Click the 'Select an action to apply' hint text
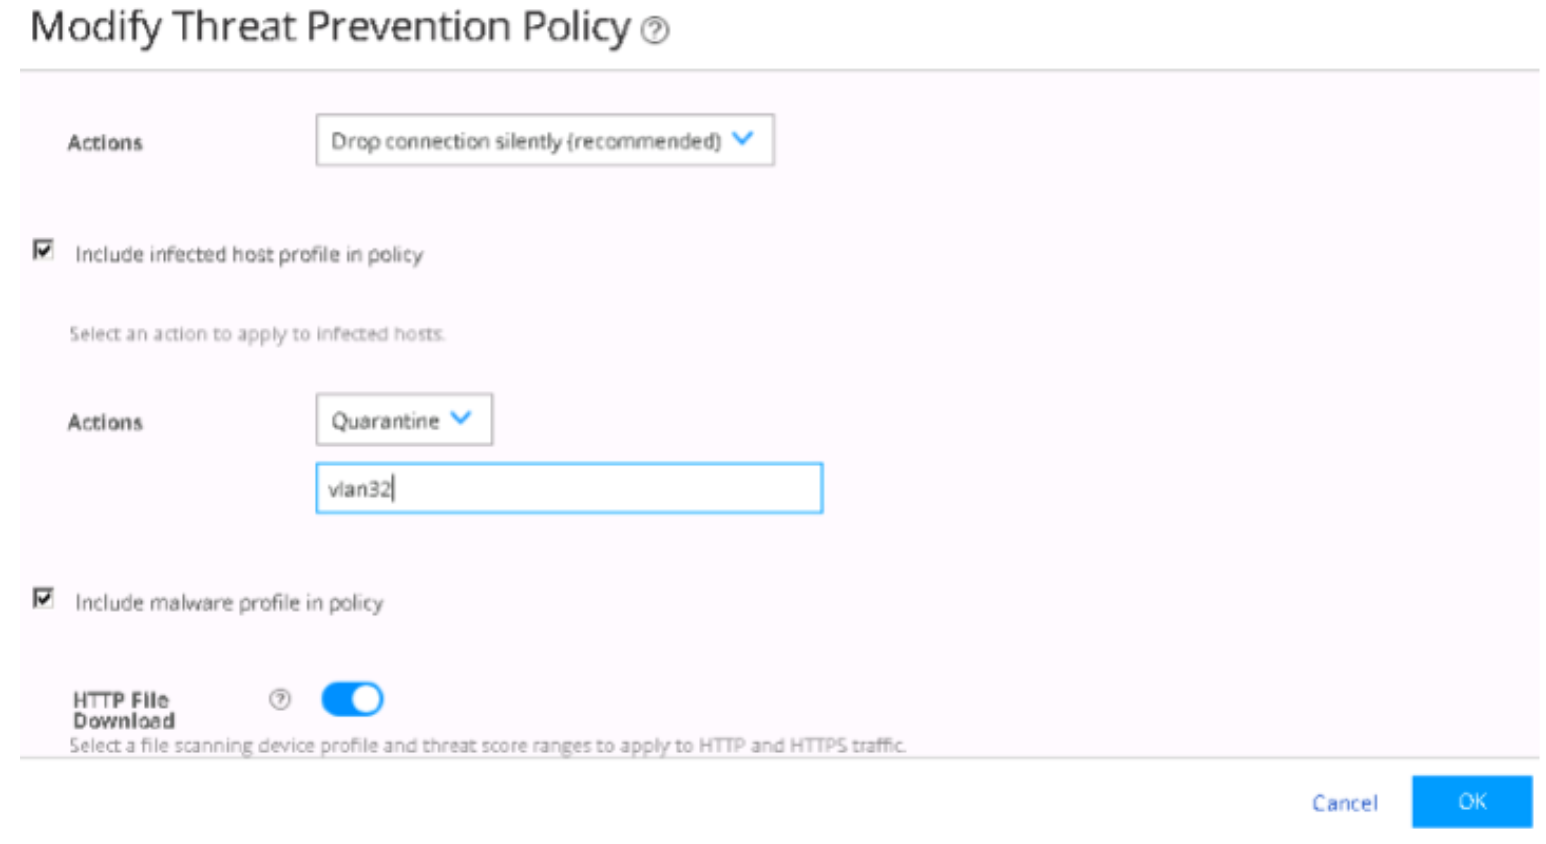1546x844 pixels. [x=256, y=334]
